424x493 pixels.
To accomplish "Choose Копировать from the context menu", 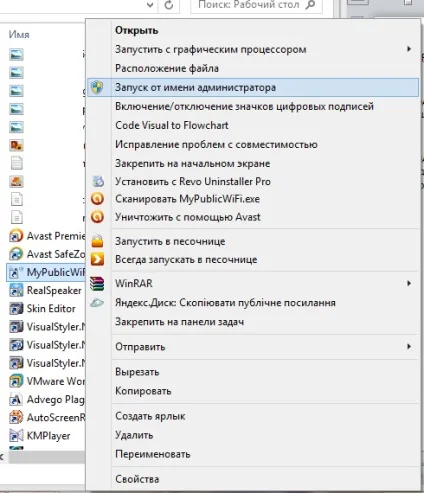I will point(253,391).
